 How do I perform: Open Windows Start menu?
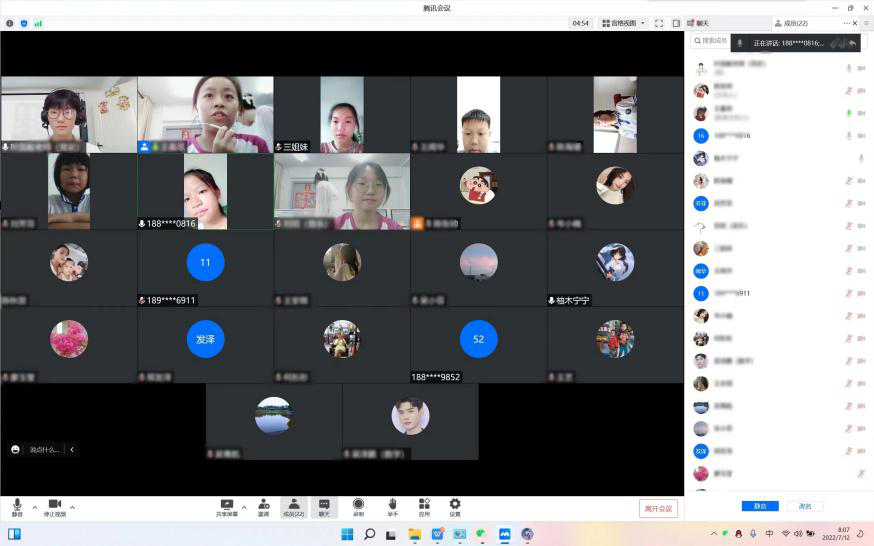(347, 534)
